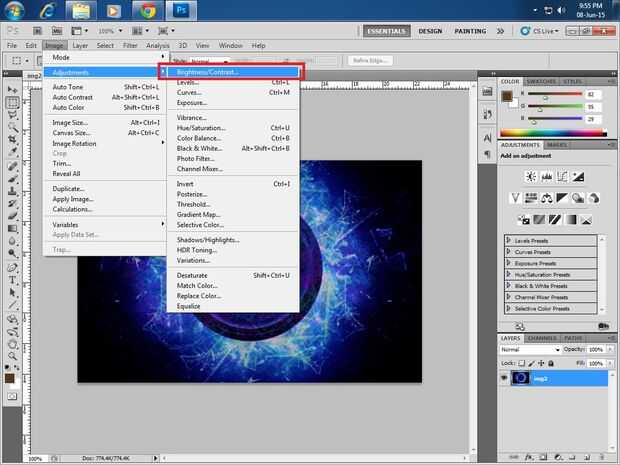This screenshot has height=465, width=620.
Task: Select the Type tool (T) in toolbox
Action: click(x=13, y=281)
